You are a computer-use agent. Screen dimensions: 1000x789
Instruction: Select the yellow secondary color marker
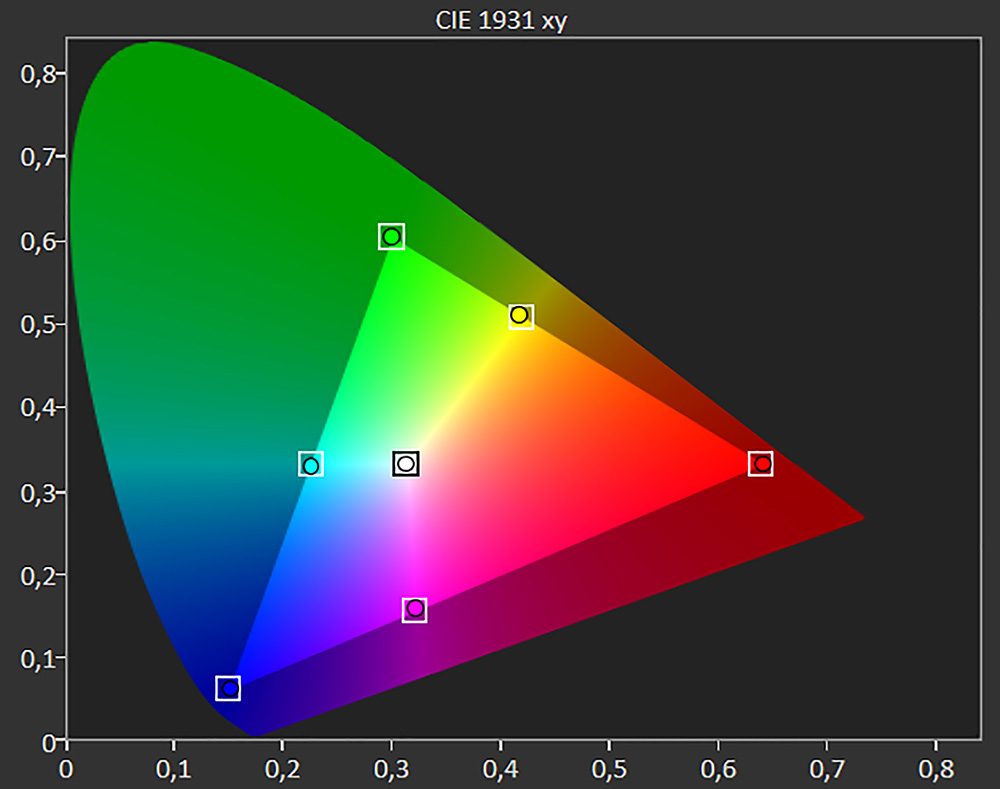point(520,316)
